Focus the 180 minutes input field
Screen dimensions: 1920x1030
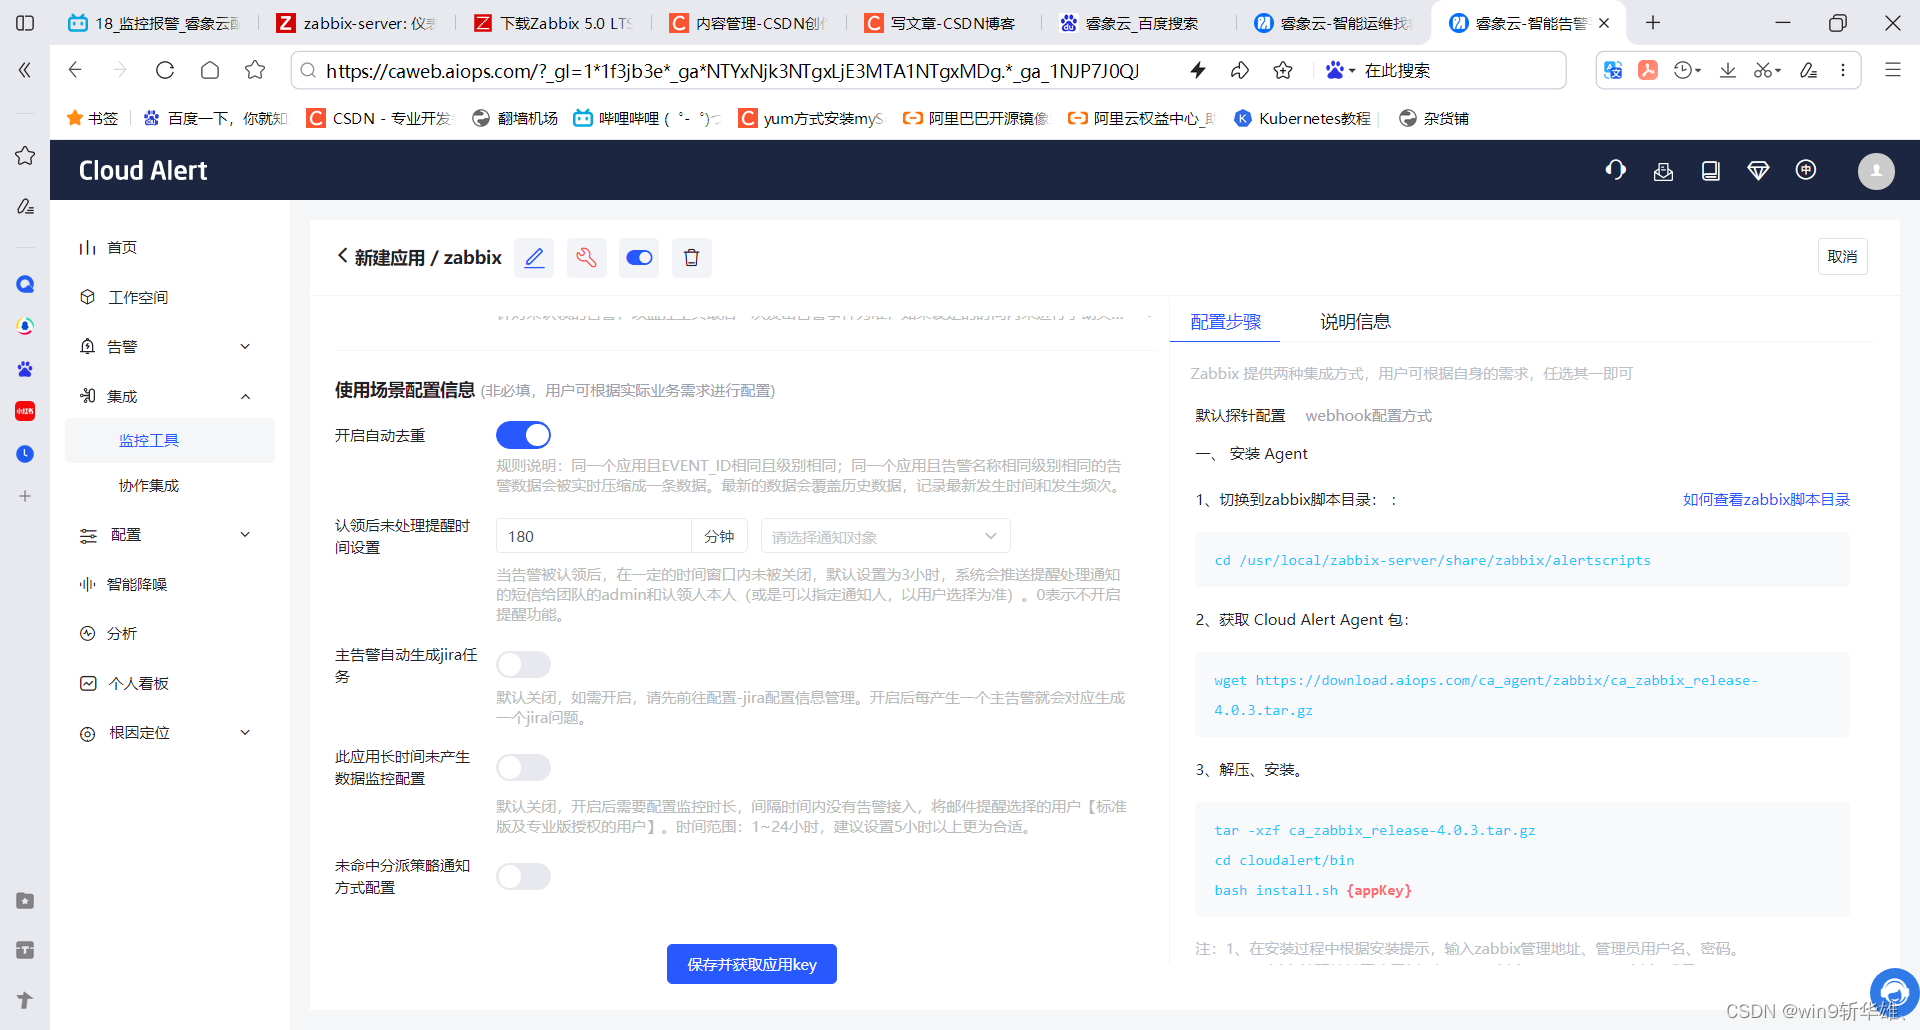click(x=593, y=536)
